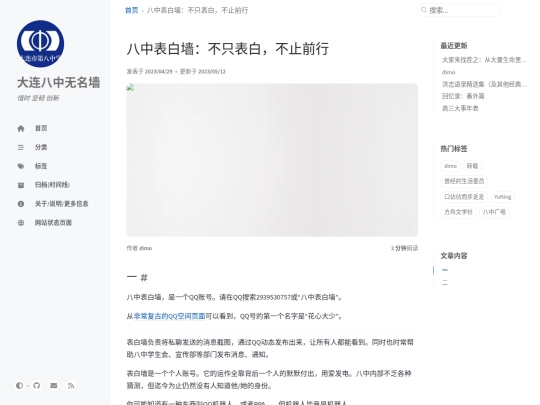540x405 pixels.
Task: Click the # anchor beside heading 一
Action: (144, 278)
